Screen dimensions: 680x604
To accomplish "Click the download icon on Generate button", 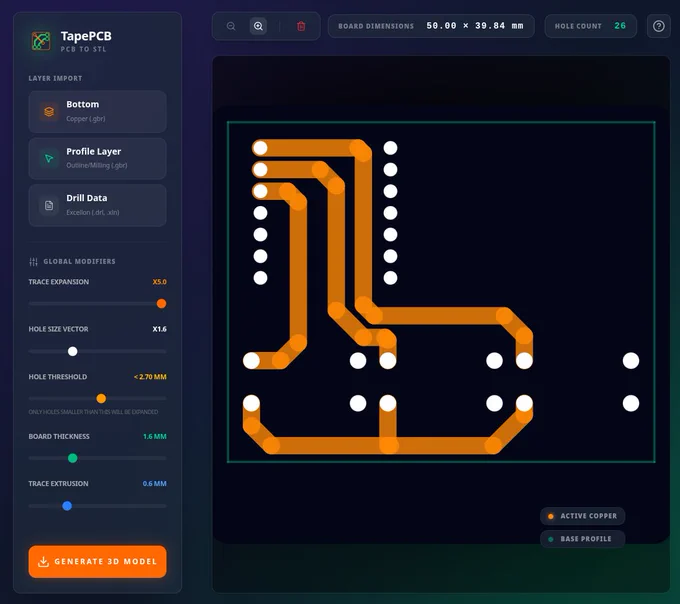I will click(x=43, y=562).
